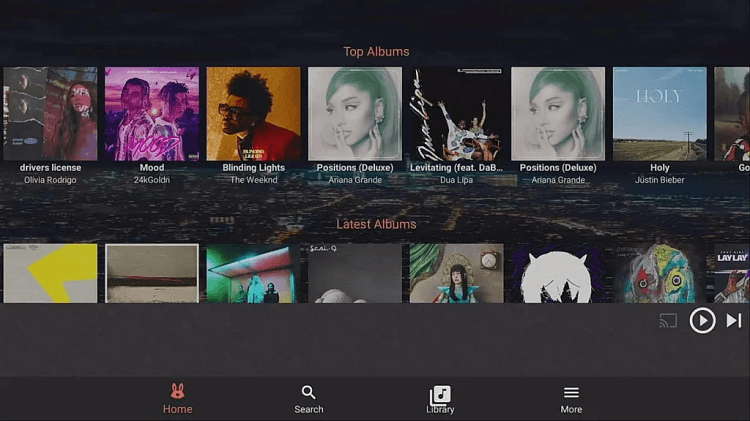This screenshot has height=421, width=750.
Task: Open the Holy album cover
Action: [x=660, y=114]
